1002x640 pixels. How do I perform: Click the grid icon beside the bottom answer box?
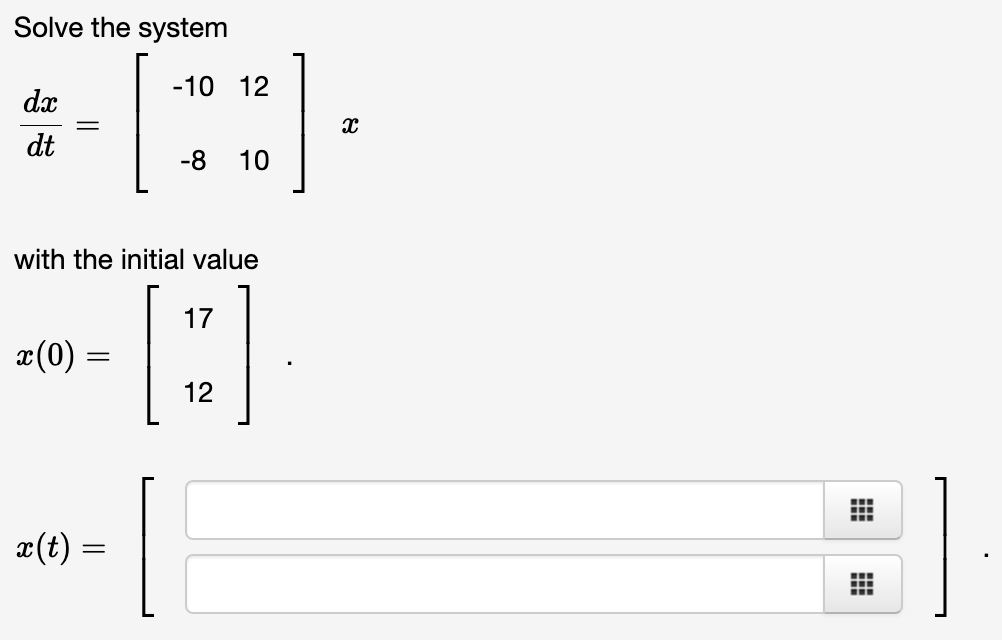pyautogui.click(x=862, y=583)
